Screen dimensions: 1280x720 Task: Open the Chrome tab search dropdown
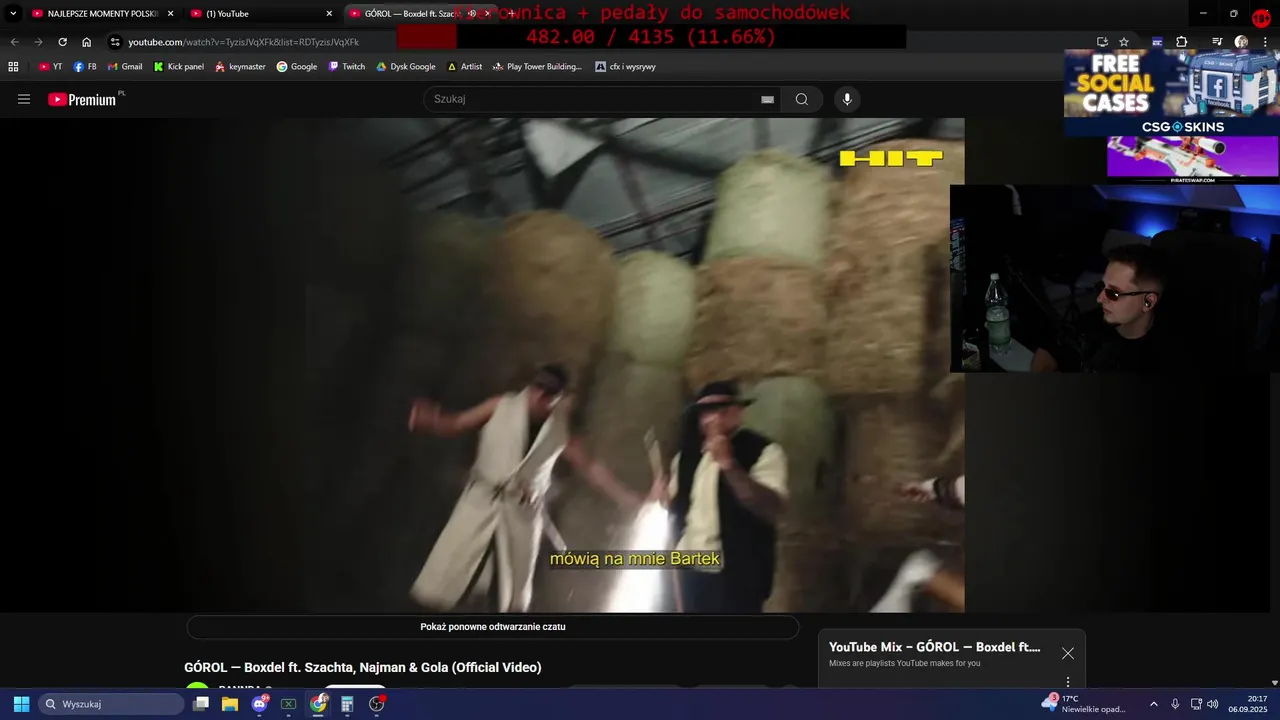click(13, 14)
